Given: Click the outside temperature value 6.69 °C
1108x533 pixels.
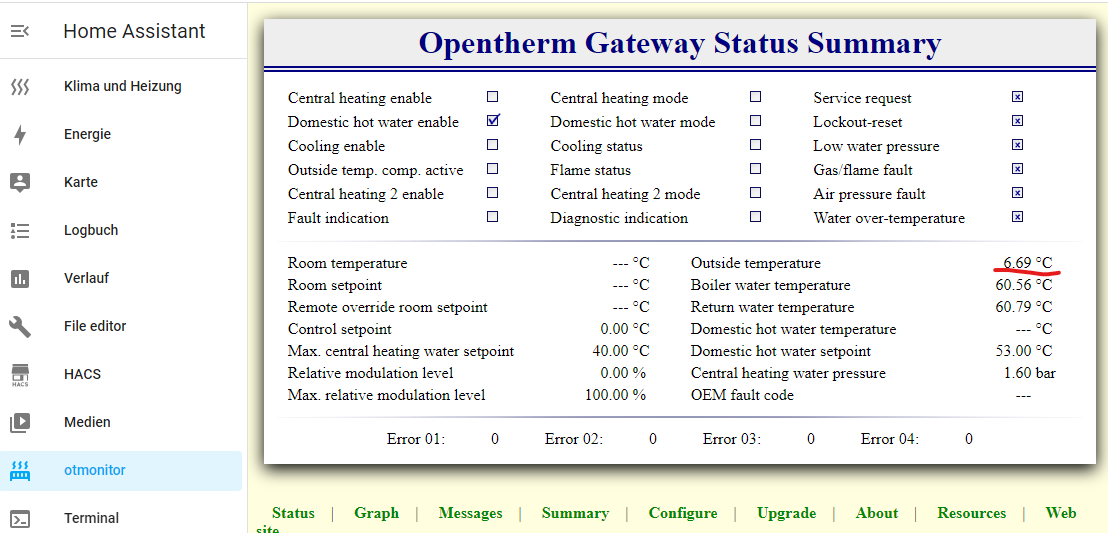Looking at the screenshot, I should click(1027, 263).
